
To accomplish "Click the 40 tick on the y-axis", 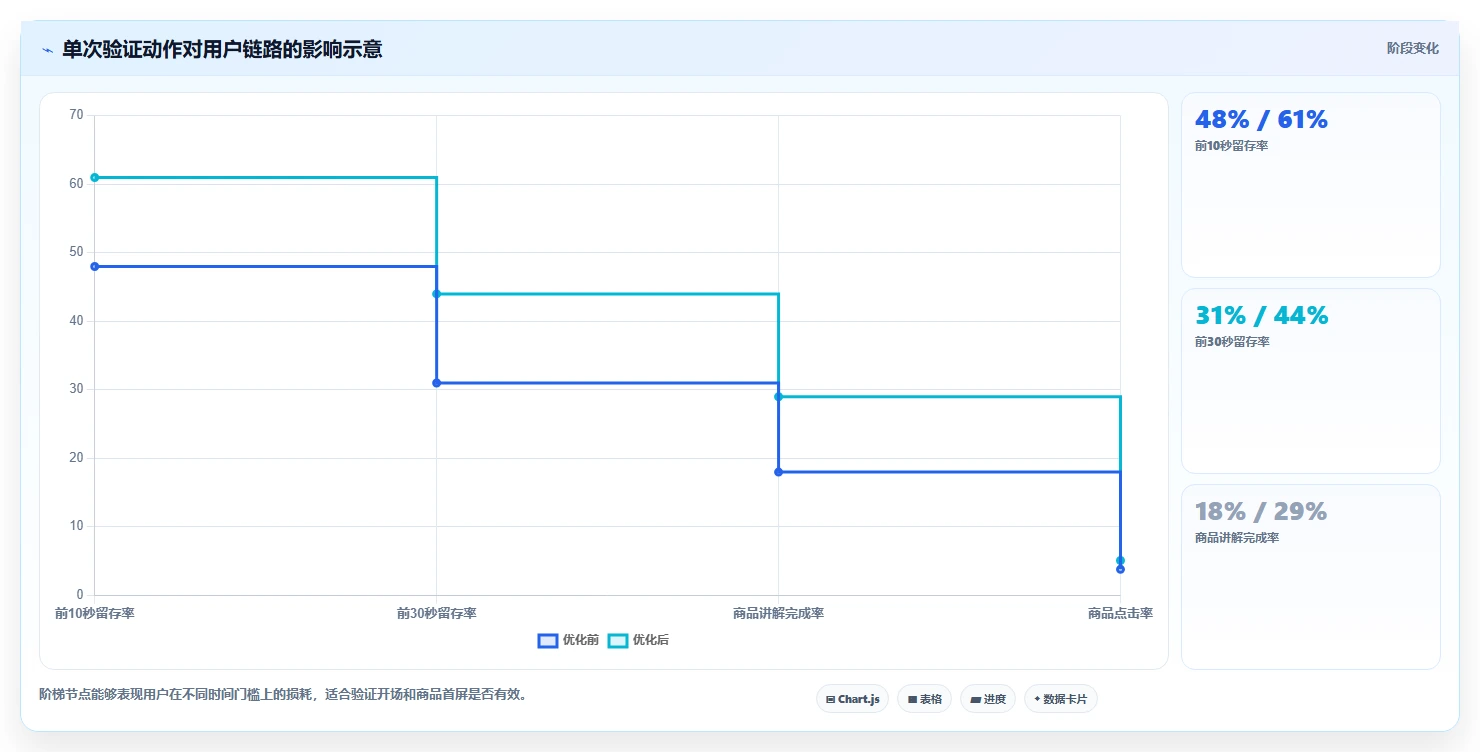I will click(x=76, y=321).
